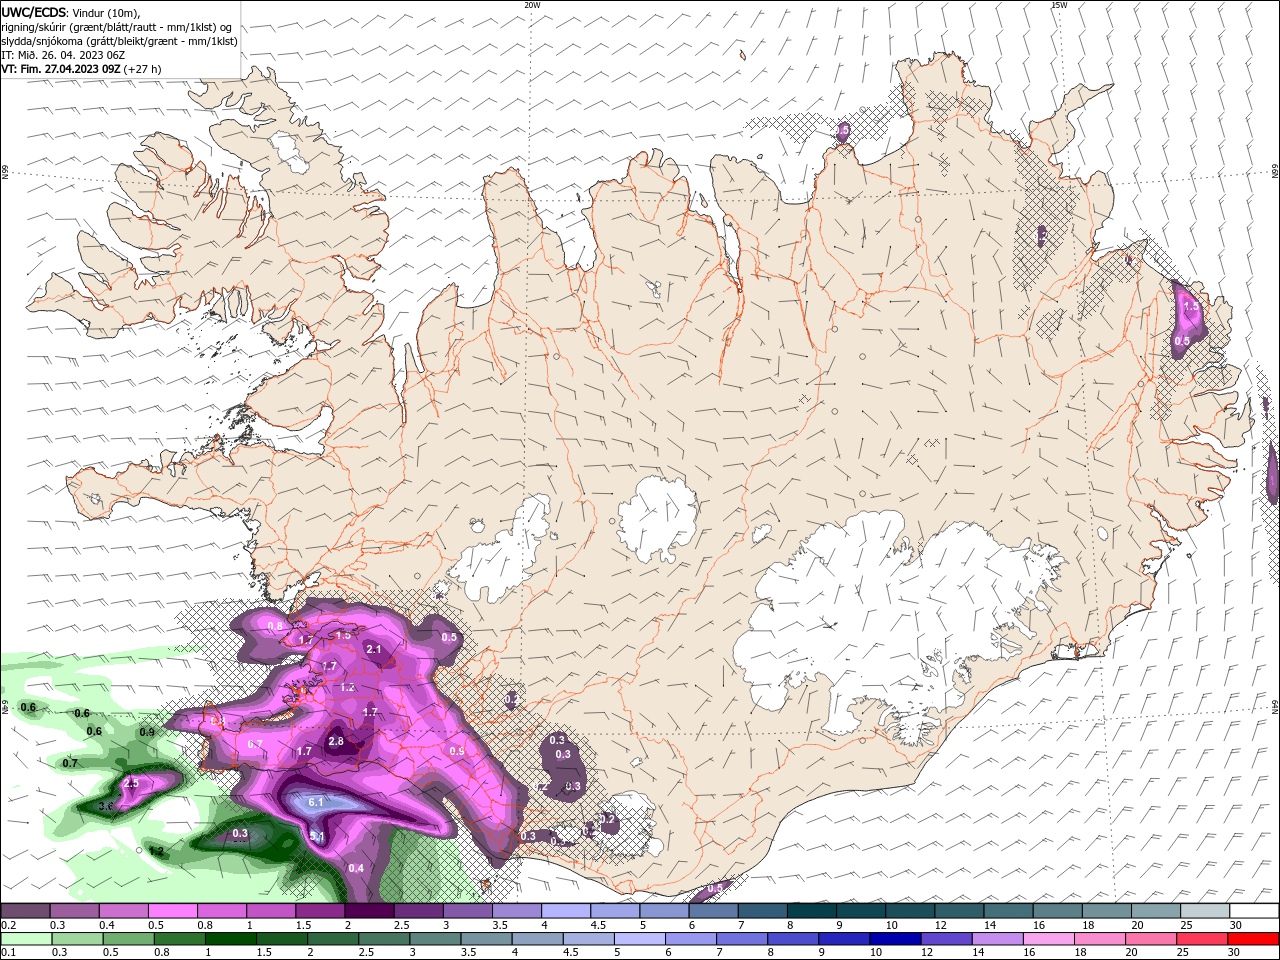Viewport: 1280px width, 960px height.
Task: Click the pink 16 swatch in bottom legend row
Action: point(1048,939)
